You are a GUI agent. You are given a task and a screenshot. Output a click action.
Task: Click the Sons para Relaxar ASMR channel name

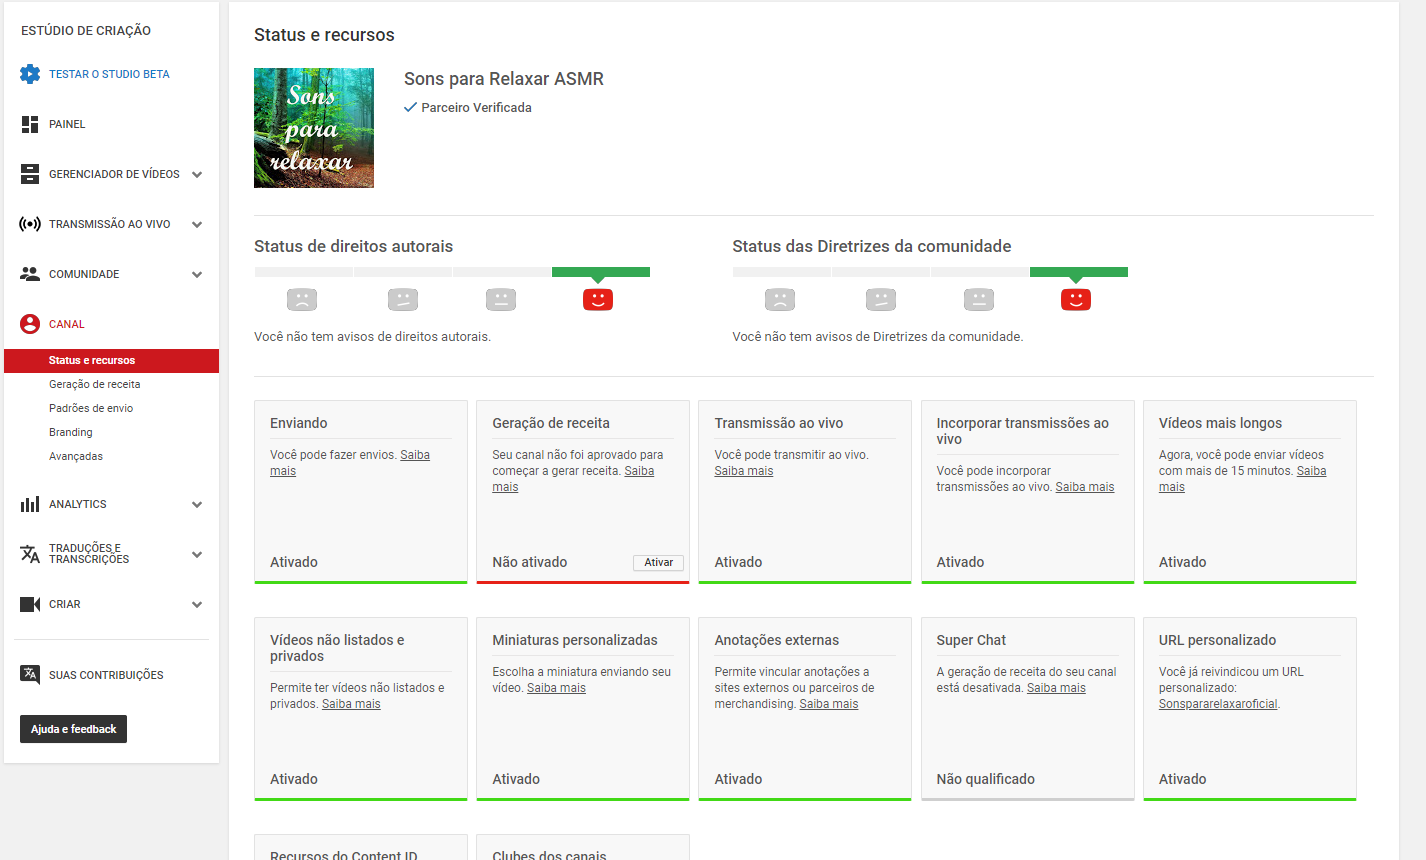coord(504,79)
